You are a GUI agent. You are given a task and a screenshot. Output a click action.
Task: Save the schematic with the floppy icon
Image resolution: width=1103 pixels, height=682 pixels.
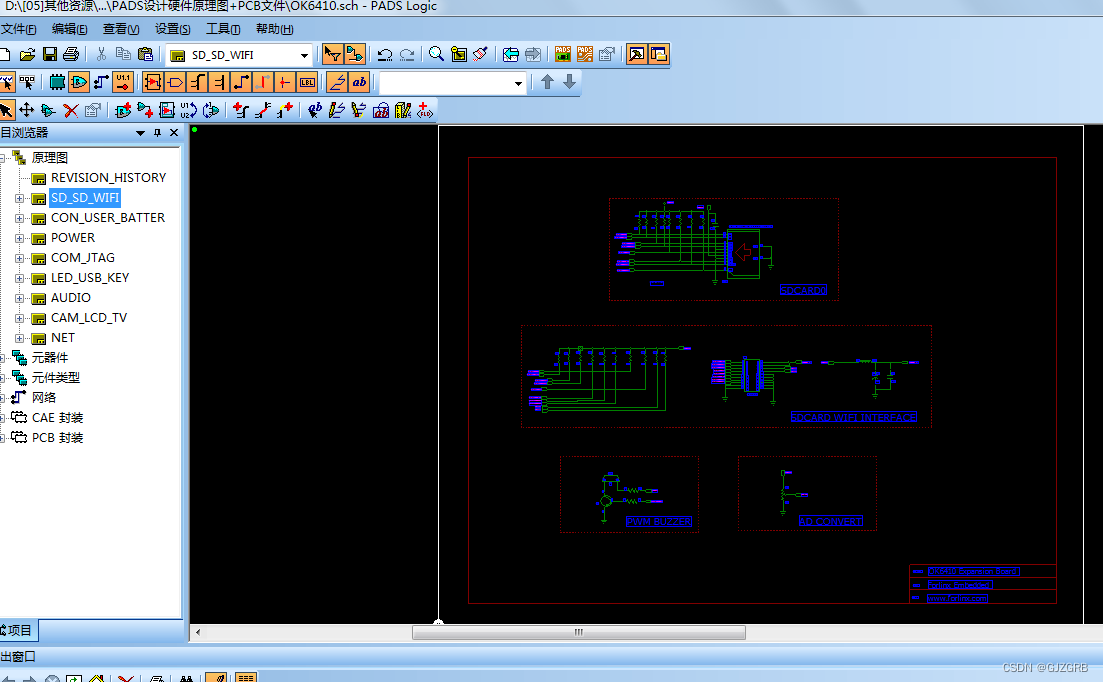[x=49, y=54]
